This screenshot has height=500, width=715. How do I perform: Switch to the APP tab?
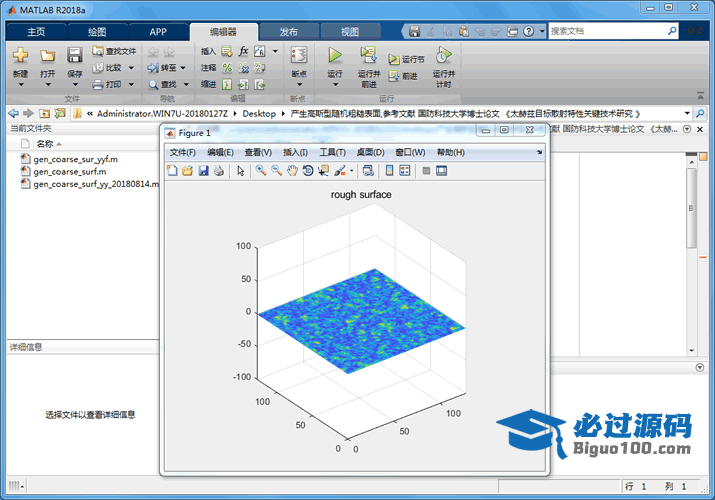158,31
